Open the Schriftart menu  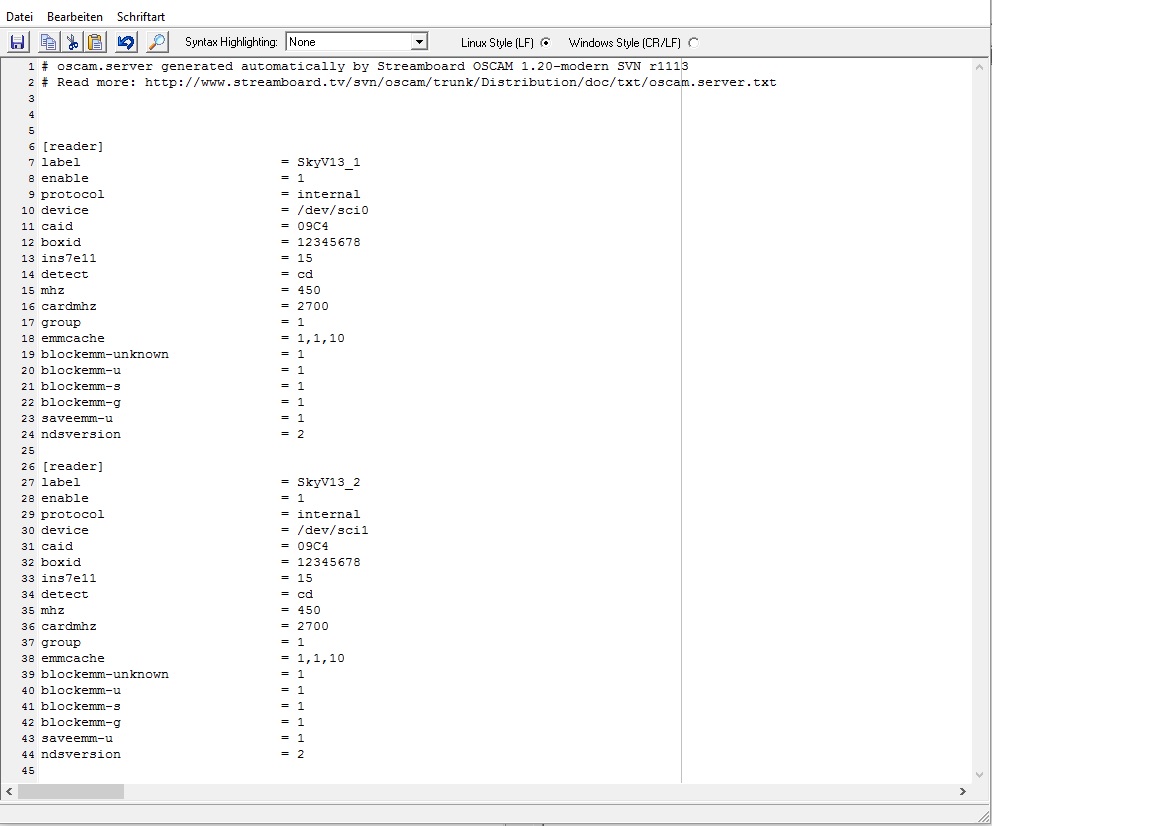(x=141, y=17)
